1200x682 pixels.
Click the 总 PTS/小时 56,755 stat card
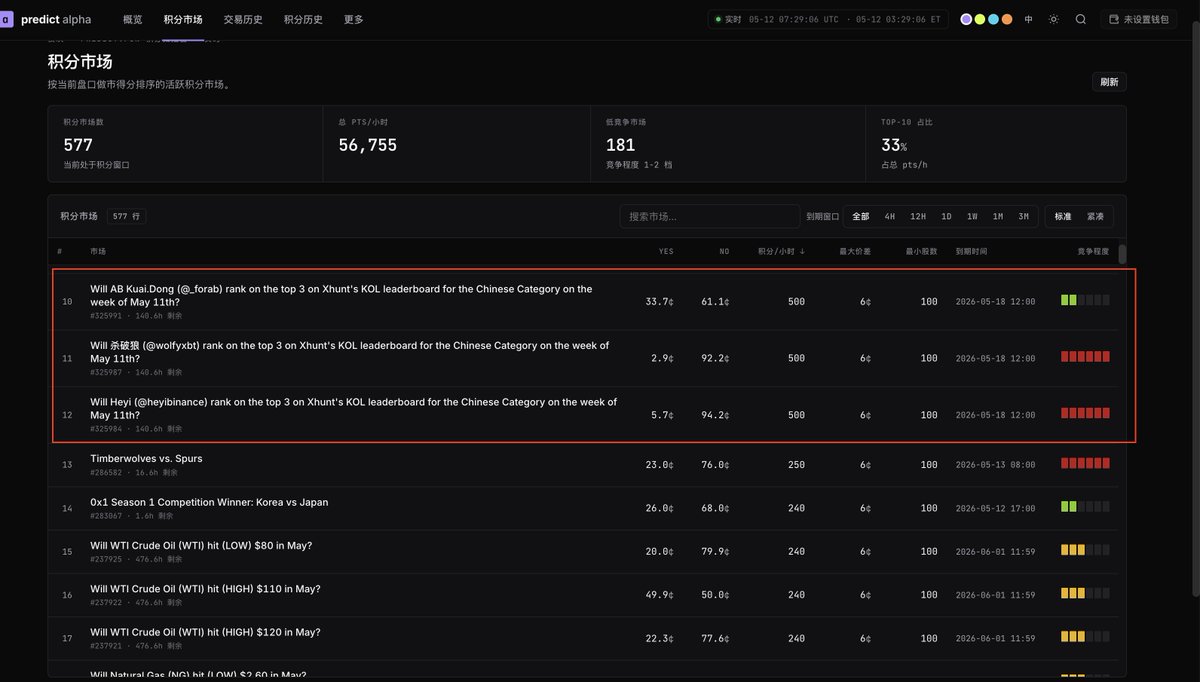click(x=457, y=144)
